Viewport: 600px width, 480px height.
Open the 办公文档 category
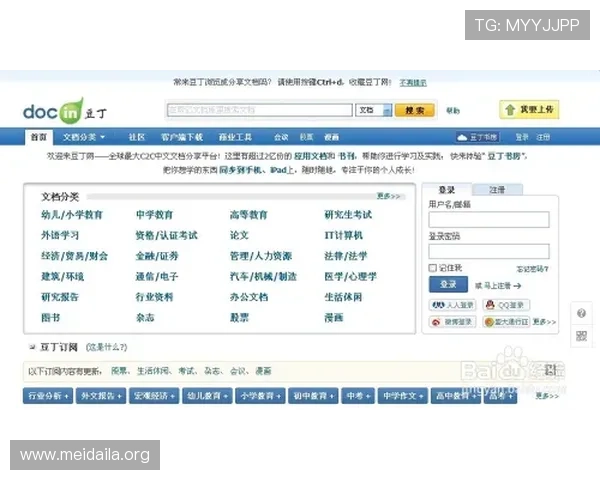(x=249, y=297)
